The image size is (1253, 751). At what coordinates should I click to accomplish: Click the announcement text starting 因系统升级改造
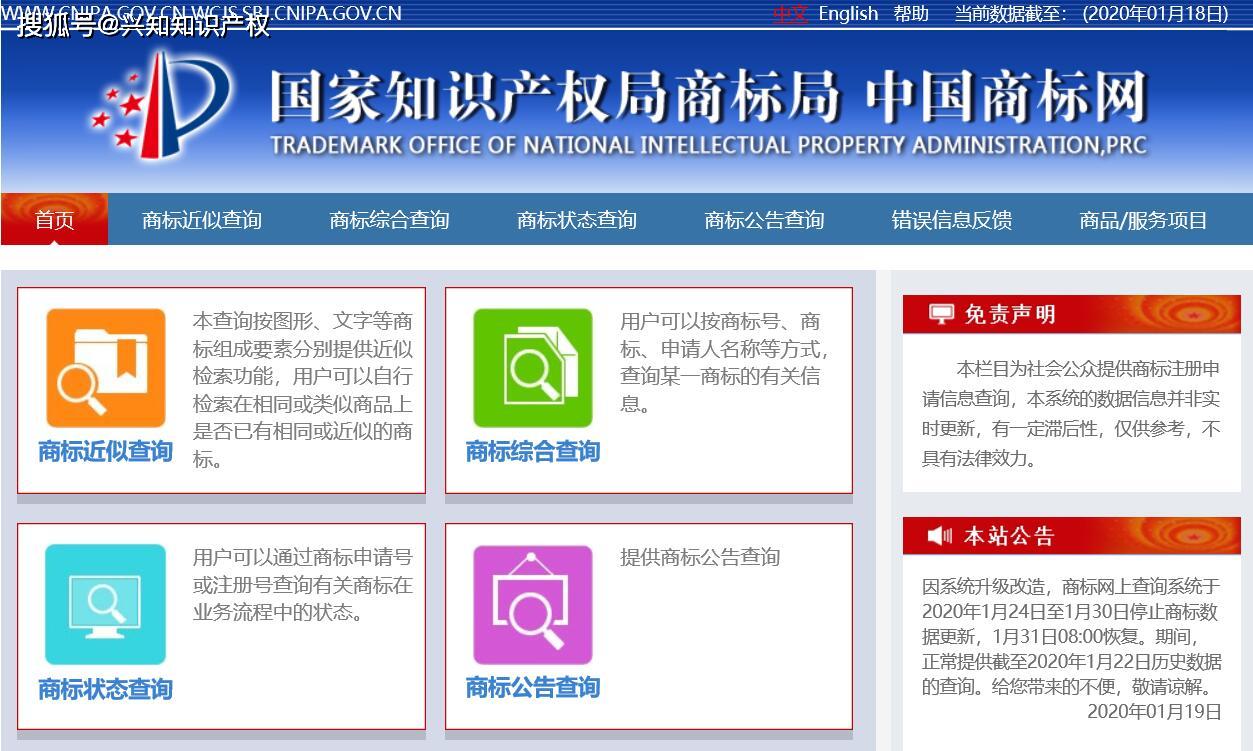pyautogui.click(x=1071, y=636)
